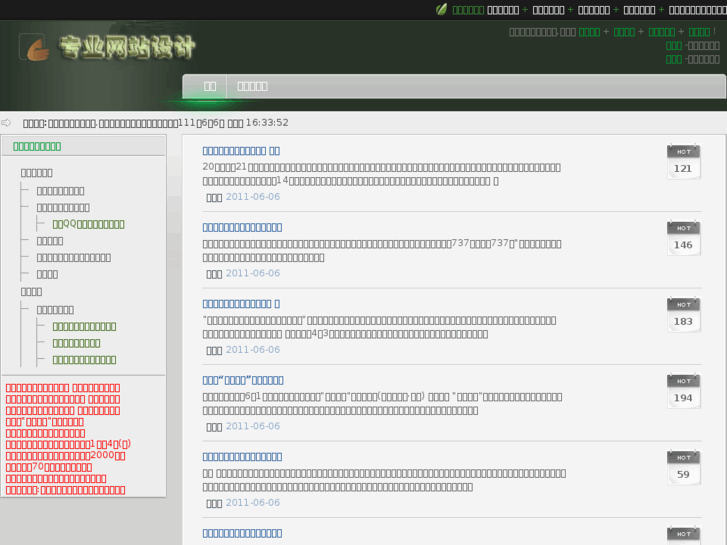The width and height of the screenshot is (727, 545).
Task: Click the date 2011-06-06 under the HOT 121 article
Action: (x=253, y=197)
